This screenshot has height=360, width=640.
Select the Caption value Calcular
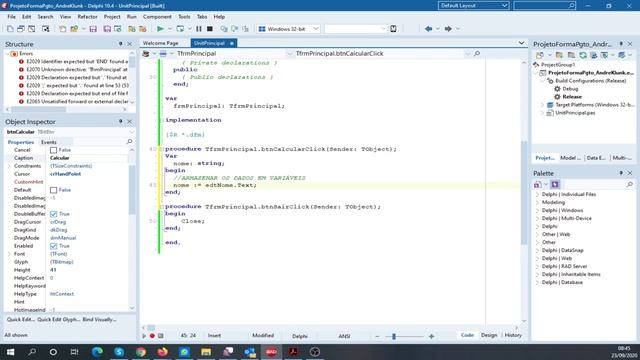click(60, 158)
